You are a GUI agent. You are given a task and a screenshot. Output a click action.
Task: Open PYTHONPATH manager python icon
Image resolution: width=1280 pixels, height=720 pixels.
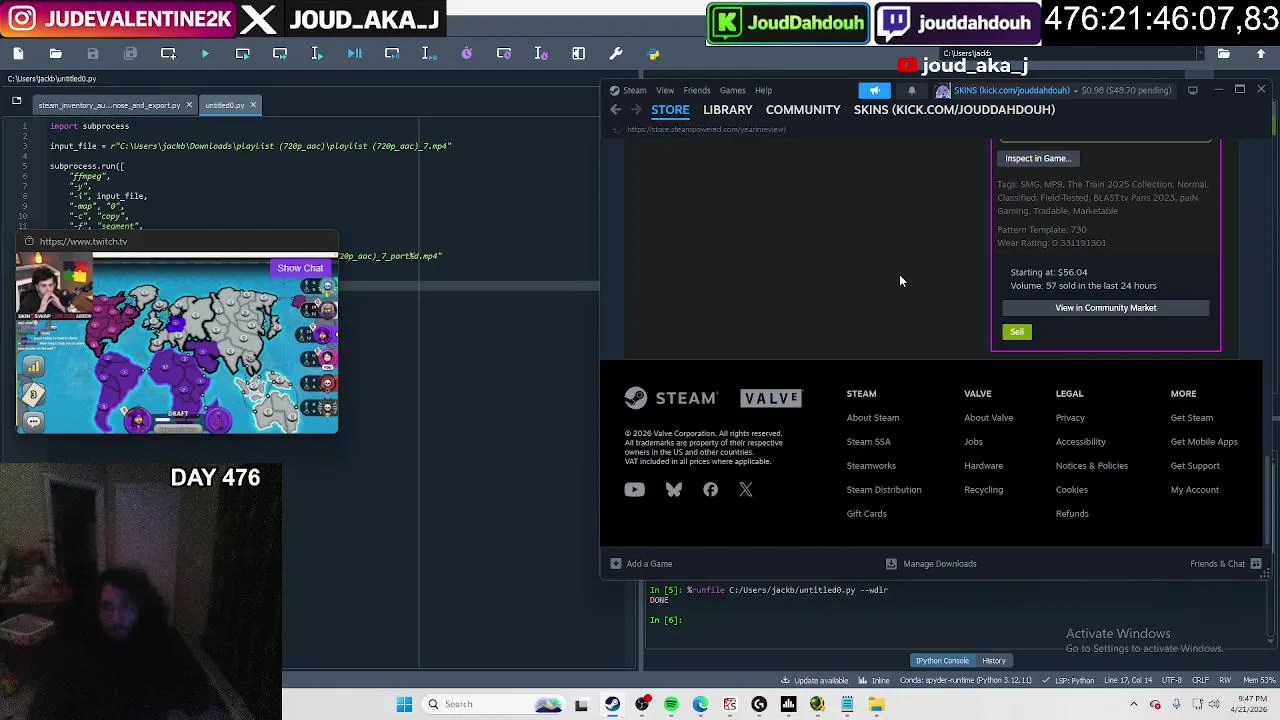click(653, 53)
